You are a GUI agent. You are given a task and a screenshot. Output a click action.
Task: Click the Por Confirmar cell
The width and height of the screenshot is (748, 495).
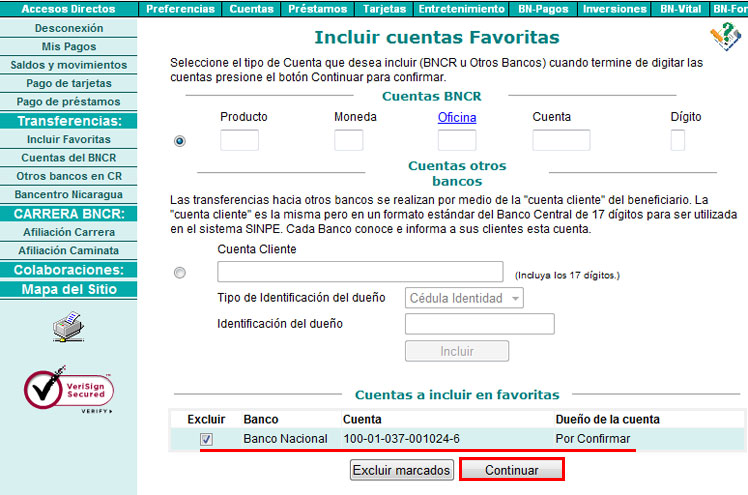[x=593, y=439]
